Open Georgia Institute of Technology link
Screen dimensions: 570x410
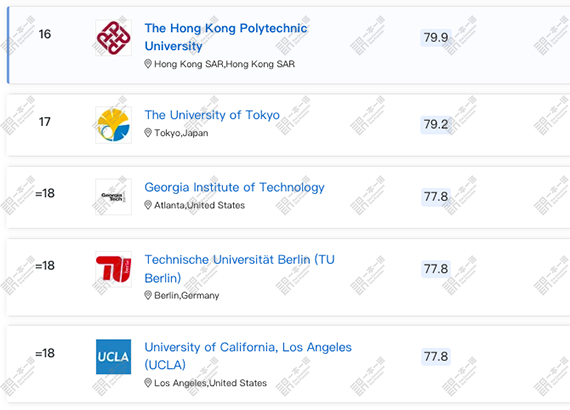[x=234, y=187]
